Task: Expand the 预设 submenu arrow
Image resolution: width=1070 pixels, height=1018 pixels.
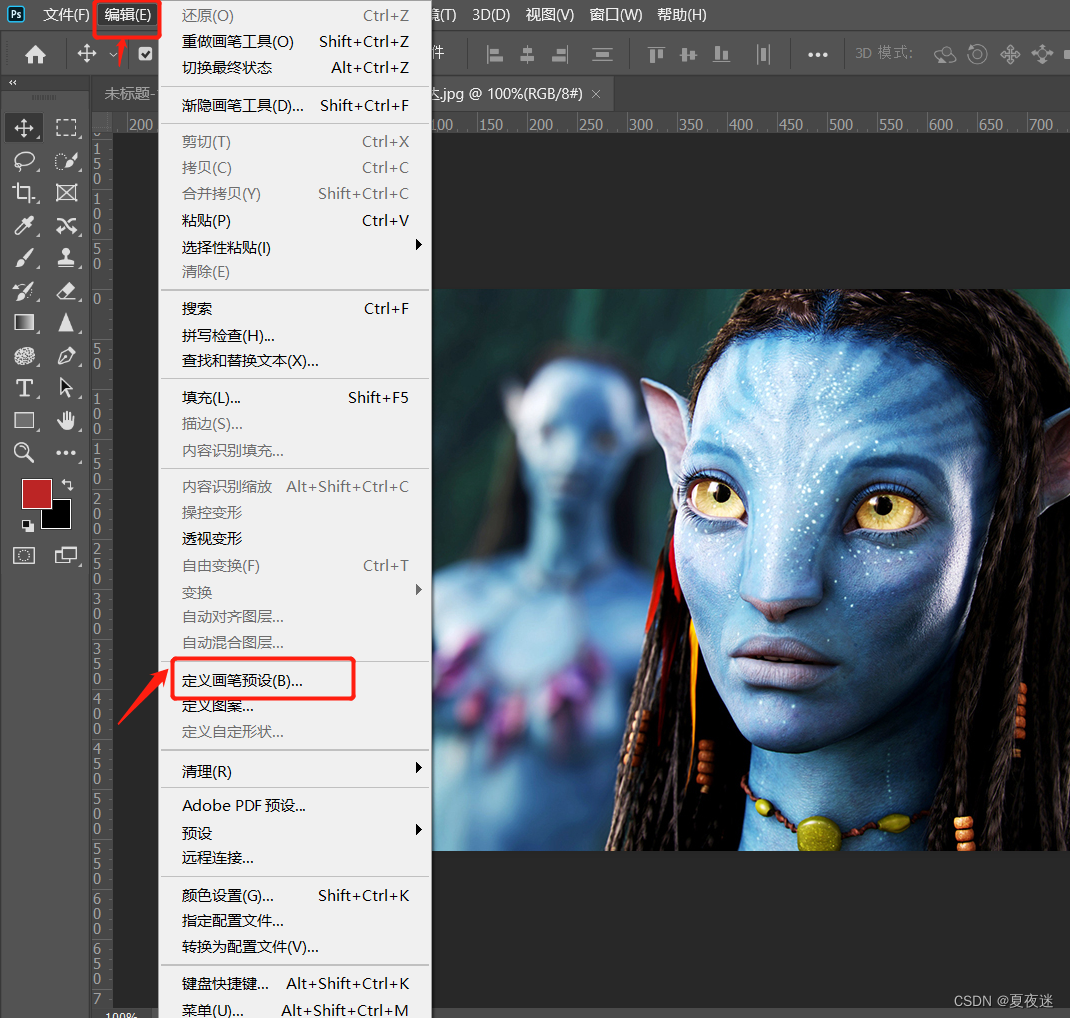Action: (x=419, y=830)
